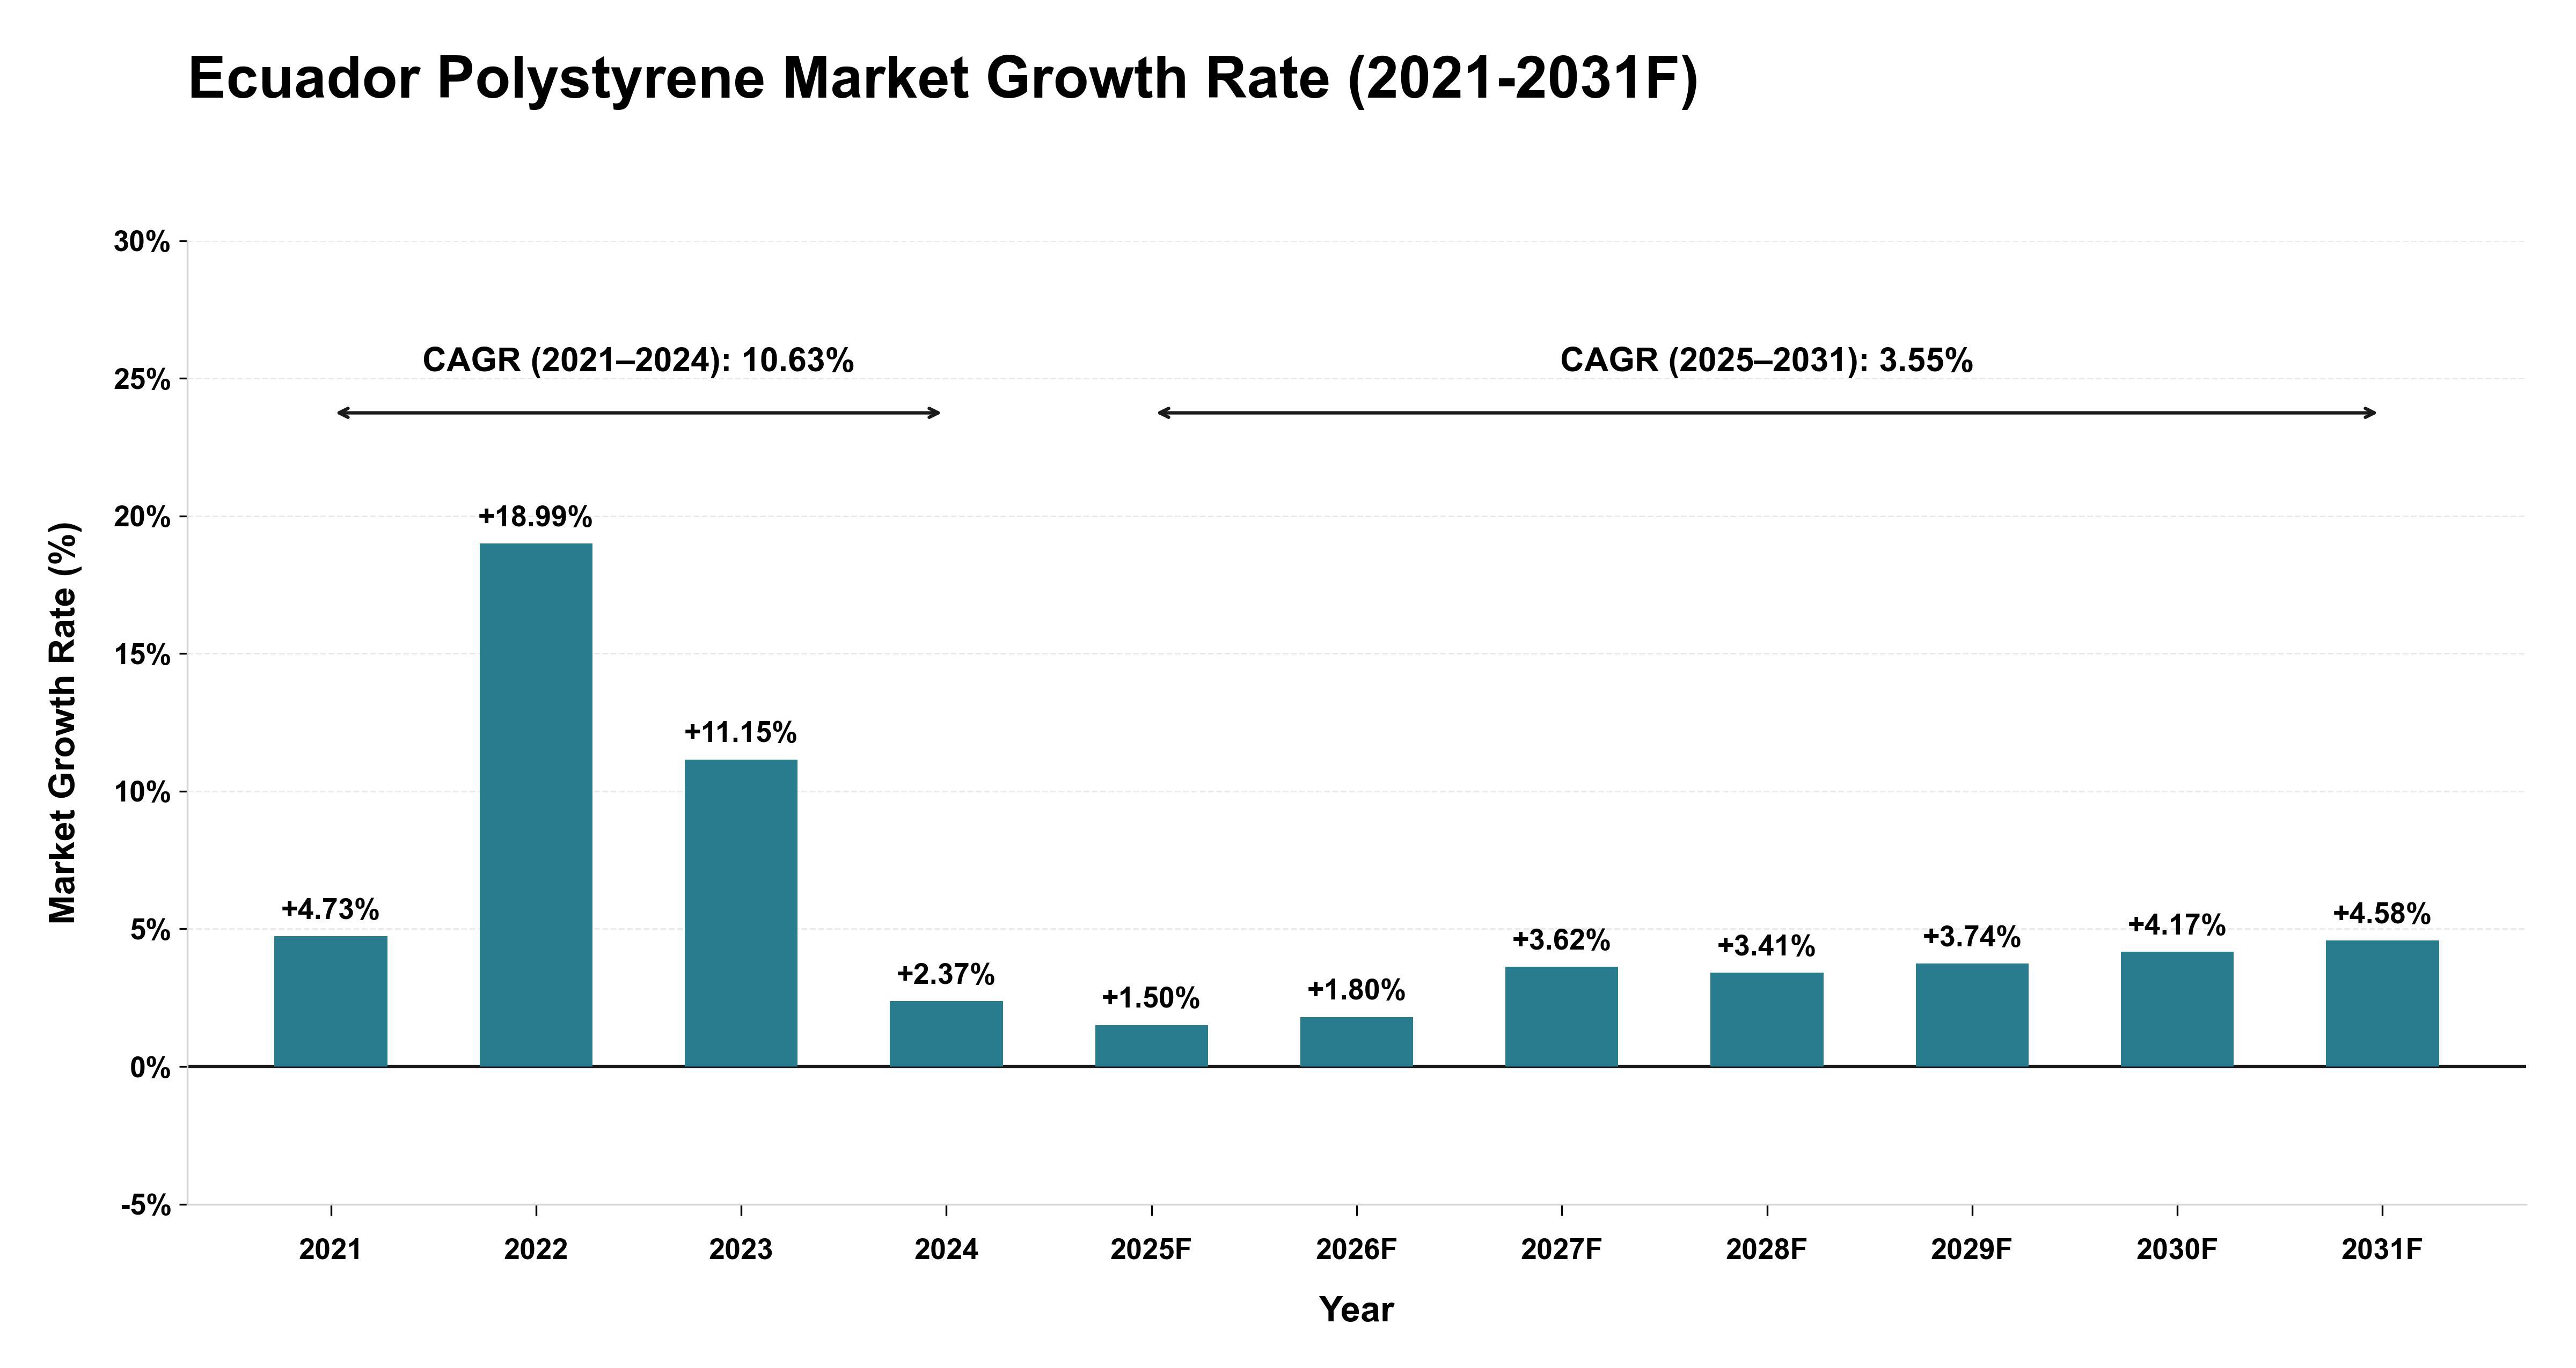Click the 2027F bar in the chart
This screenshot has width=2576, height=1368.
point(1561,1017)
